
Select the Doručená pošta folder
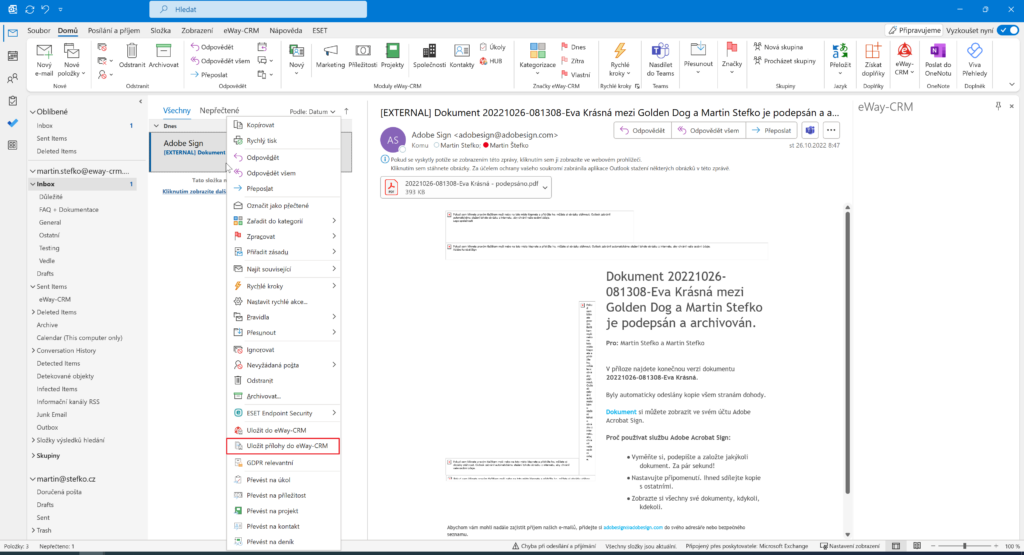(59, 492)
